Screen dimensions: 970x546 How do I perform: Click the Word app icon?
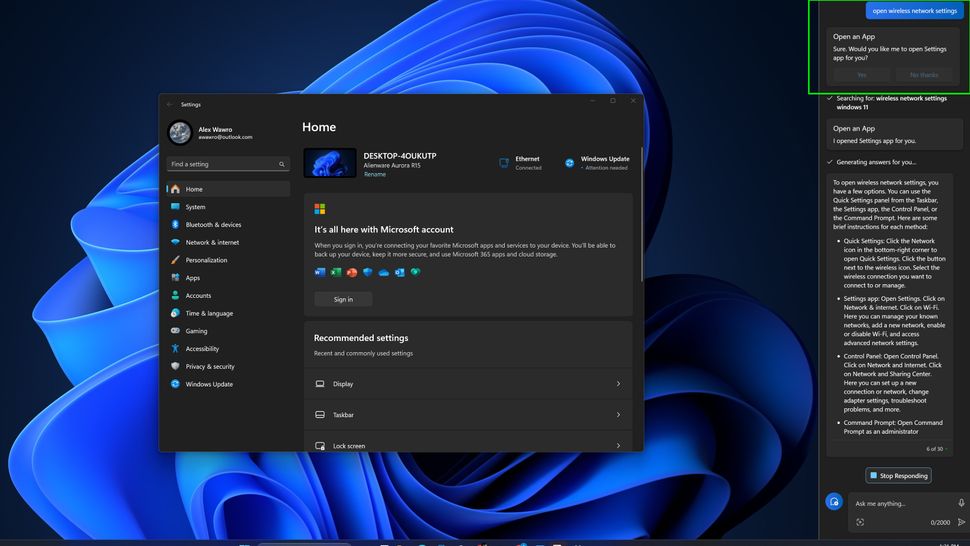click(x=320, y=272)
